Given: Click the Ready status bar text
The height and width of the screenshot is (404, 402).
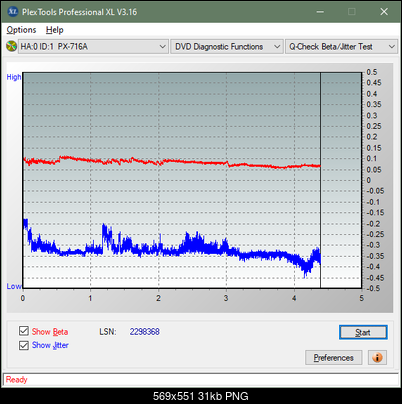Looking at the screenshot, I should [16, 379].
